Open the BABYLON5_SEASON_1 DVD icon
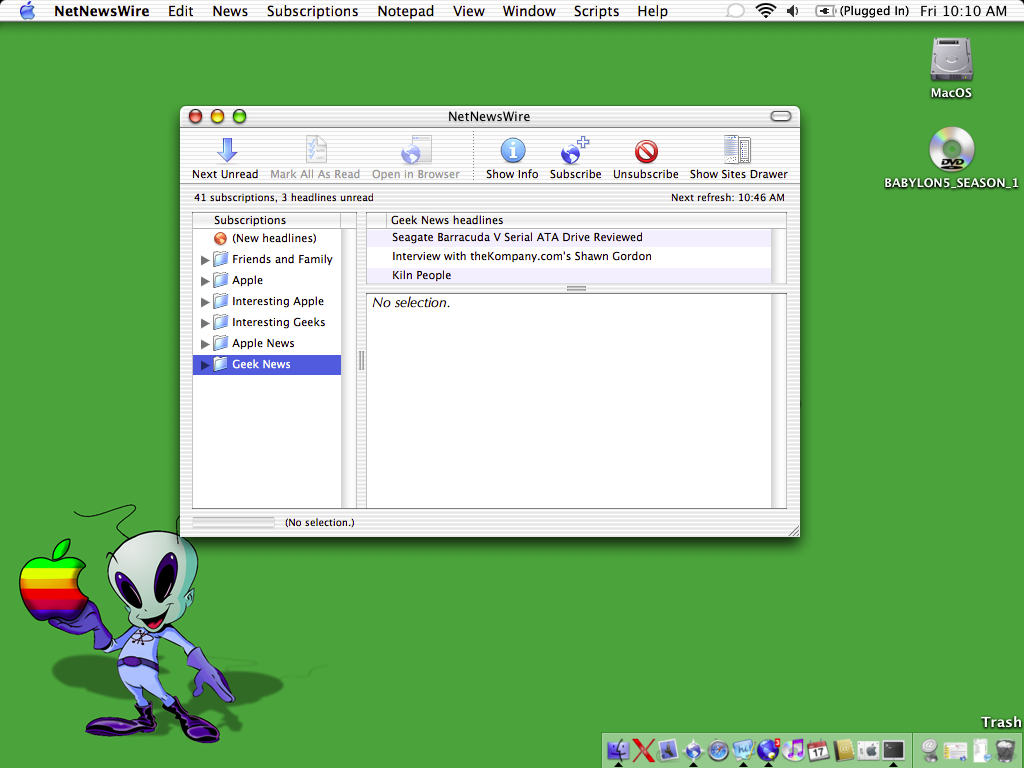Viewport: 1024px width, 768px height. (951, 150)
